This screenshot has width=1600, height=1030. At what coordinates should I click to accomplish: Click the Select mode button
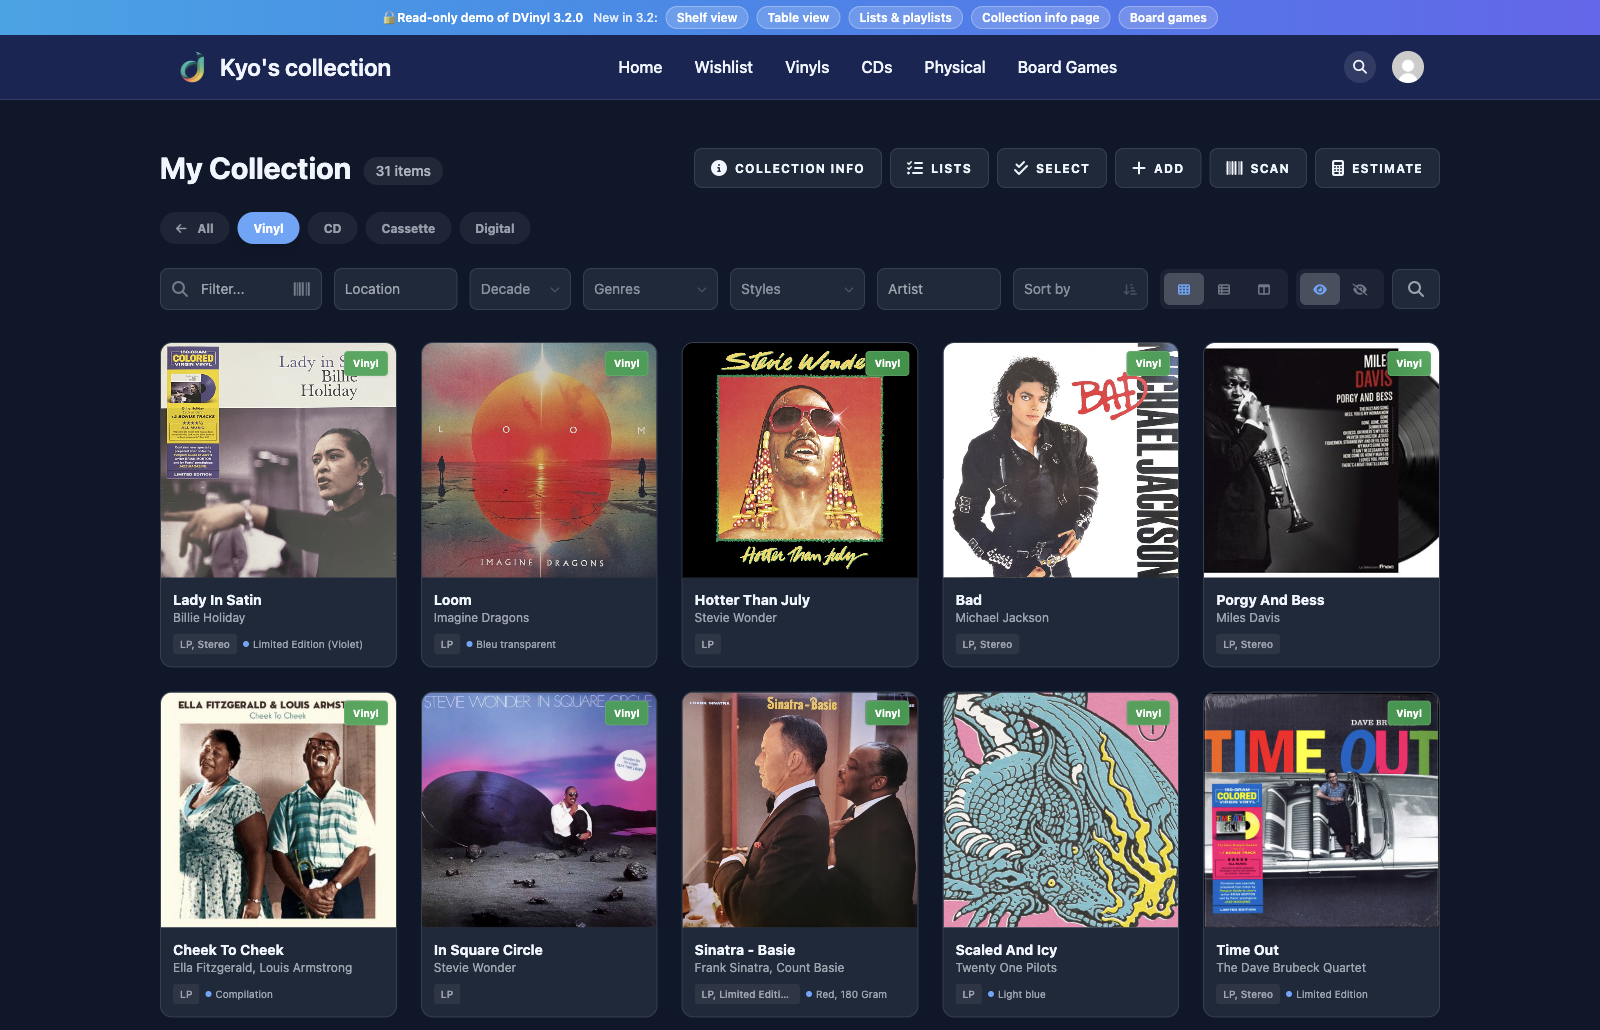tap(1052, 168)
